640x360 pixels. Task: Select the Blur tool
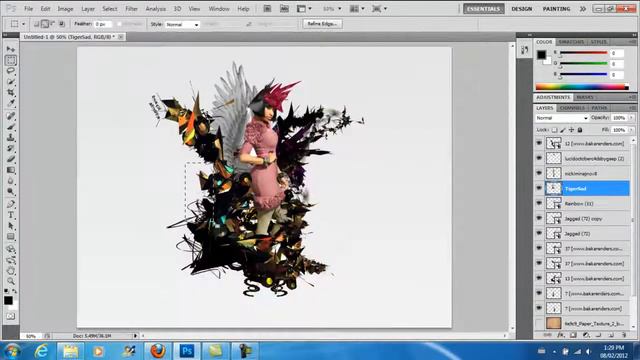pos(11,181)
